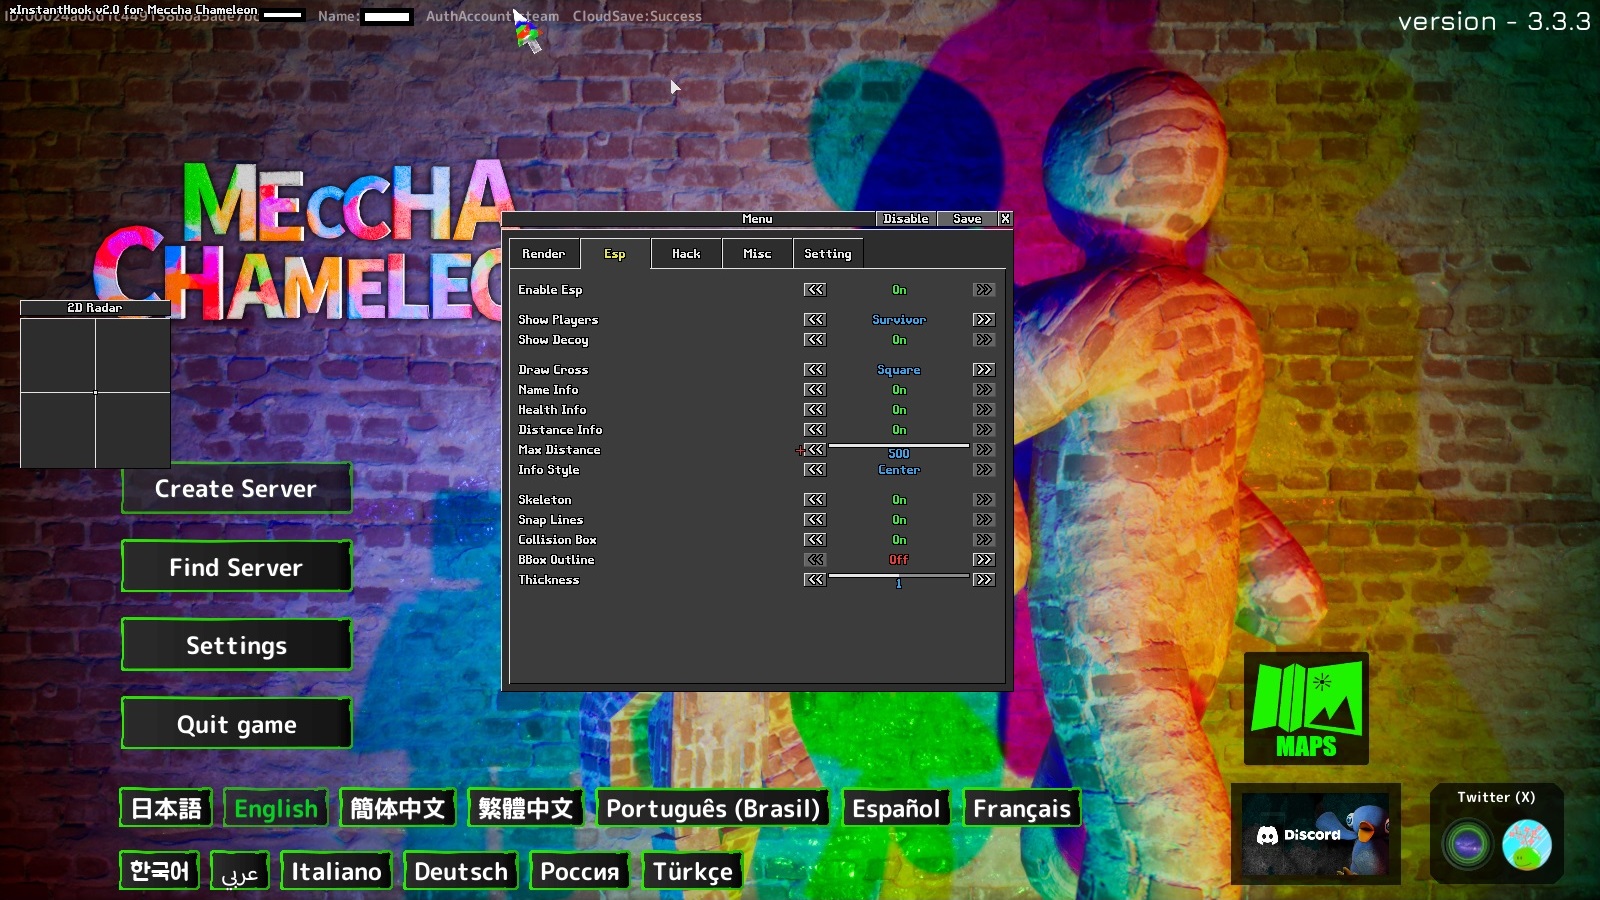This screenshot has height=900, width=1600.
Task: Click right arrow for Distance Info
Action: coord(984,430)
